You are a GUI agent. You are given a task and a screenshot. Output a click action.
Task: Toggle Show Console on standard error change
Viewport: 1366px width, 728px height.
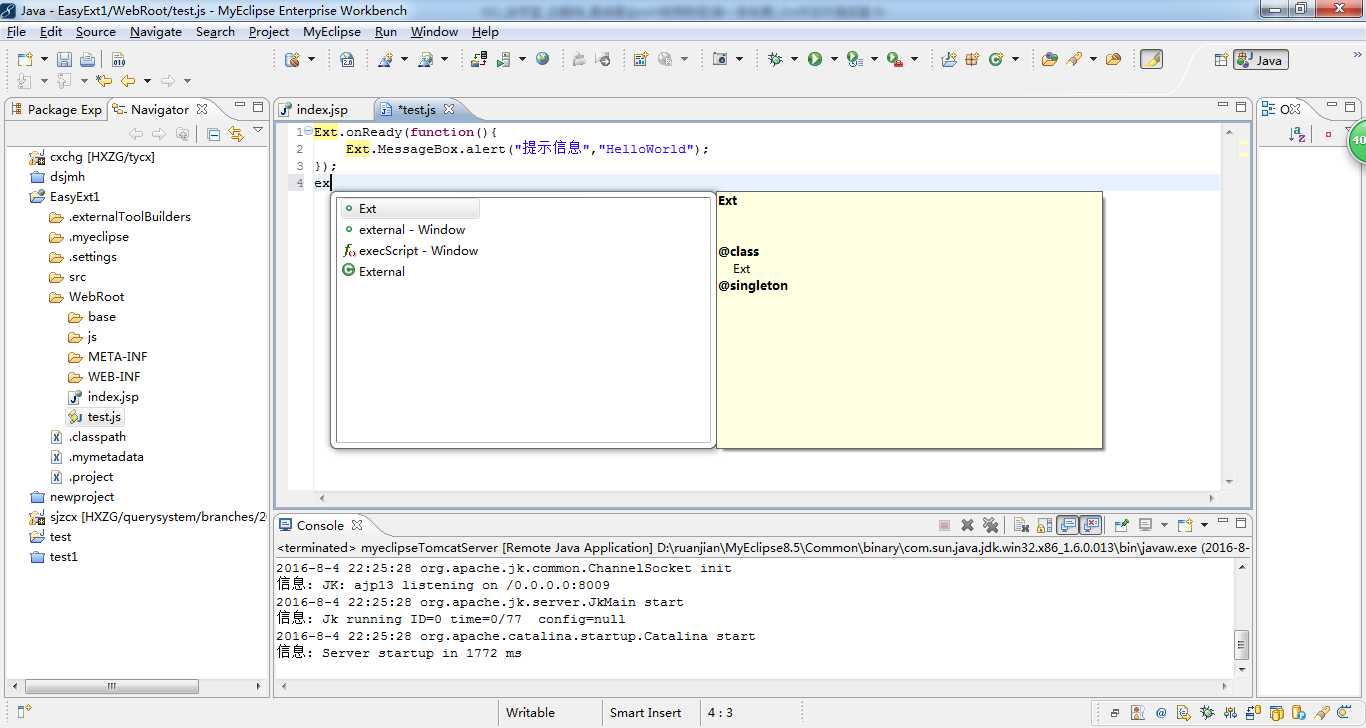point(1091,525)
